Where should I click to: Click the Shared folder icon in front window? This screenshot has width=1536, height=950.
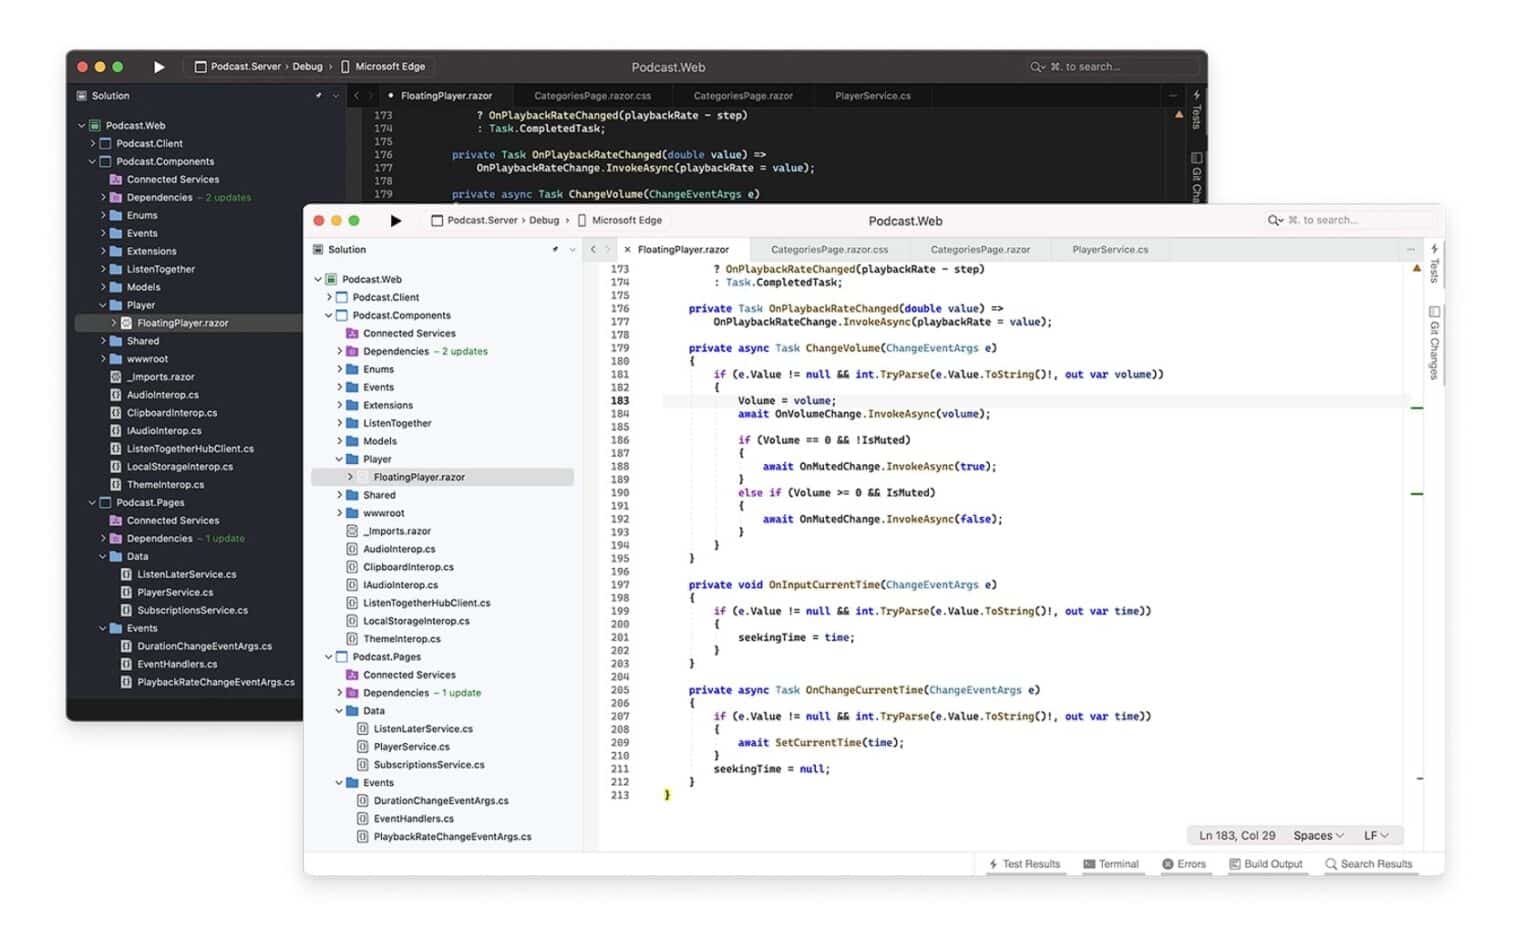(x=352, y=496)
